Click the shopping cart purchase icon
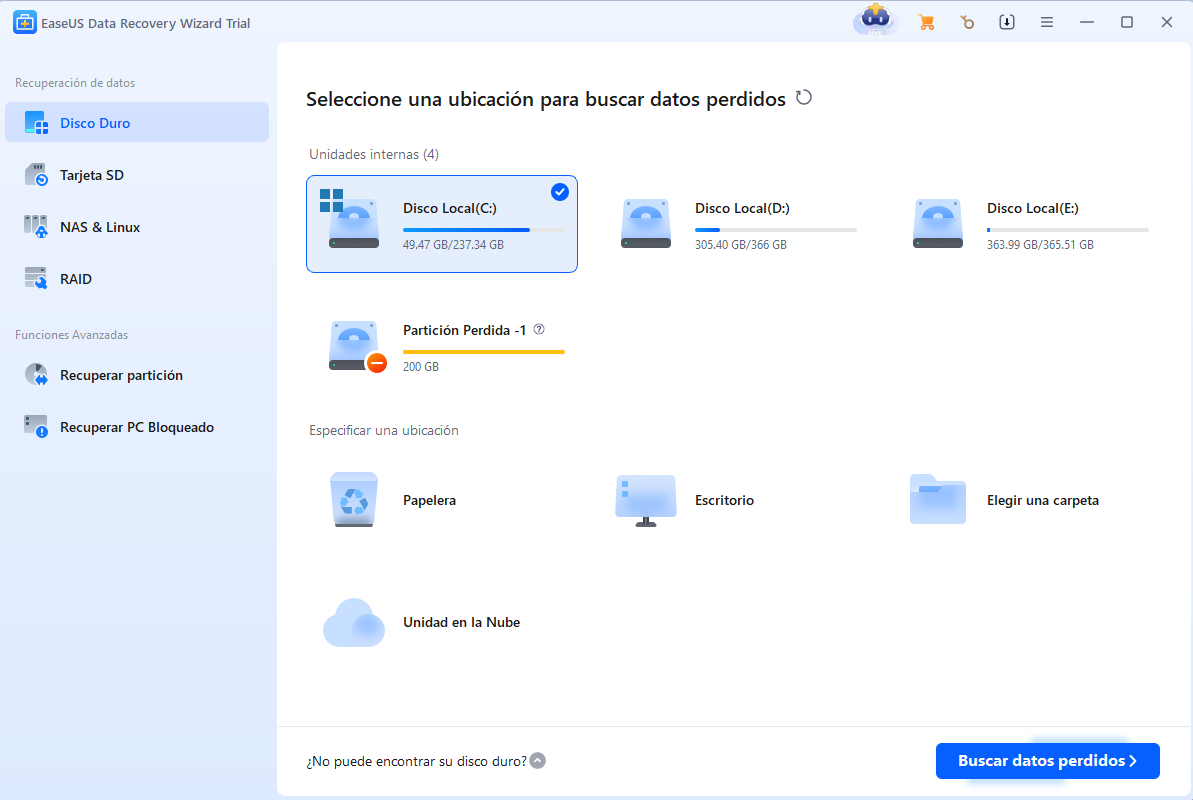This screenshot has width=1193, height=800. (926, 23)
